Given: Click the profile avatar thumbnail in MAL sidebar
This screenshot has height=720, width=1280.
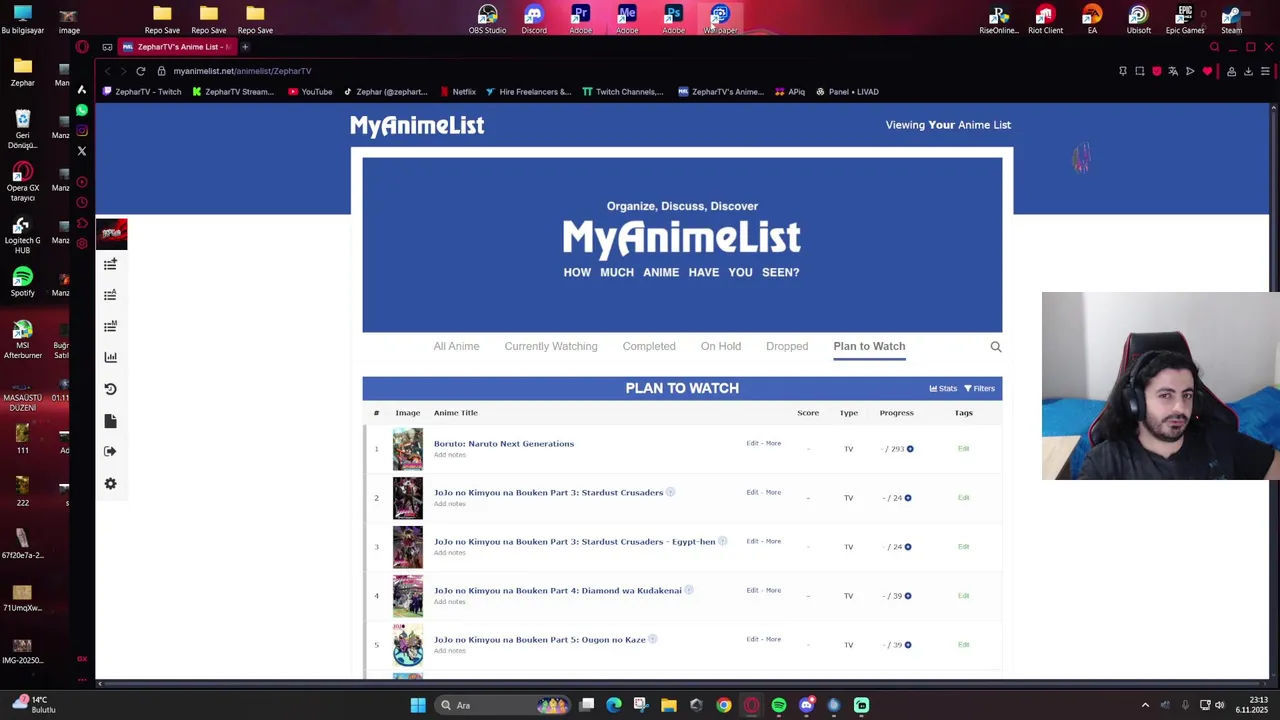Looking at the screenshot, I should [x=111, y=233].
